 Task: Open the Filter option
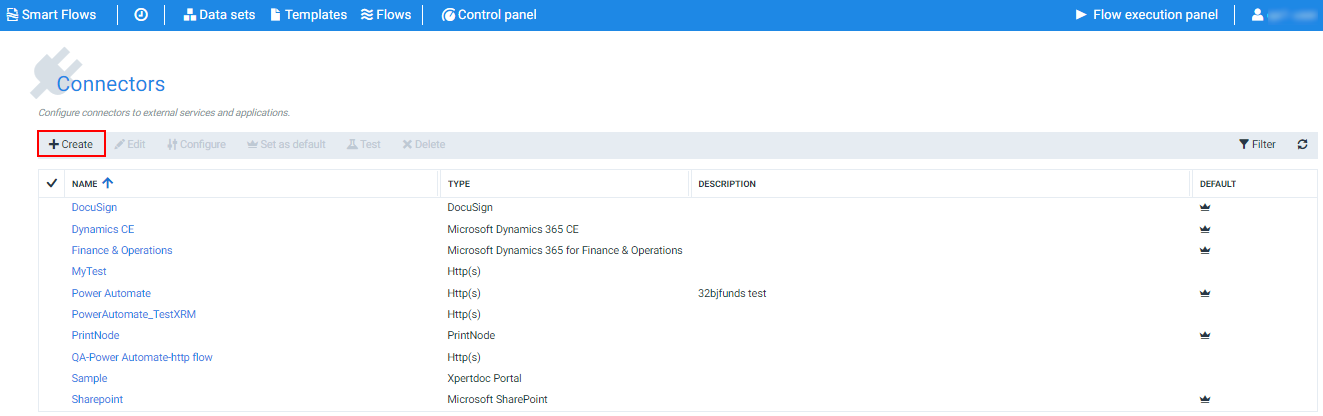[1257, 144]
